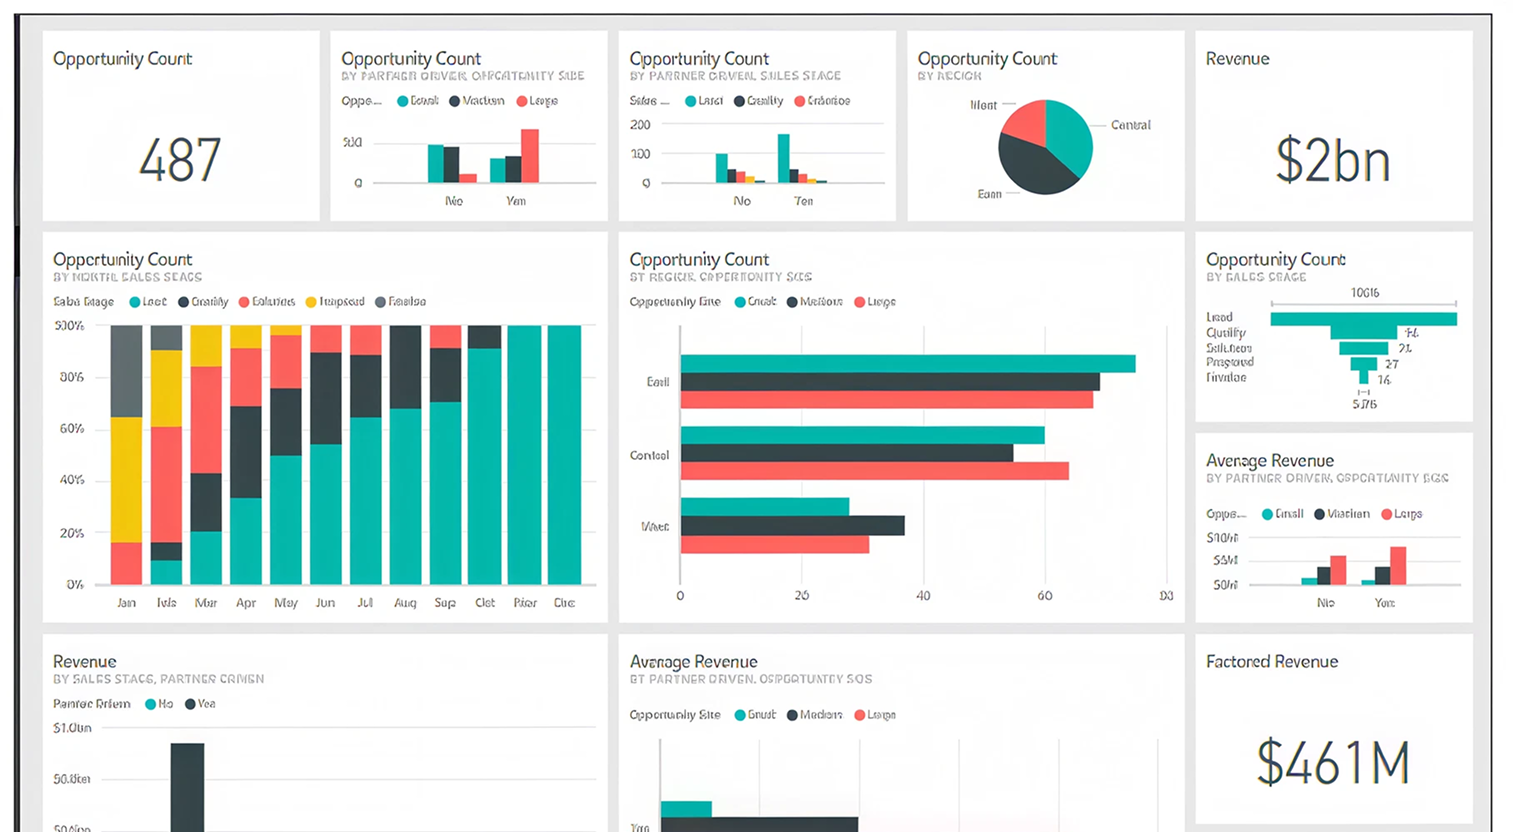1513x832 pixels.
Task: Select the $2bn revenue figure
Action: click(x=1333, y=160)
